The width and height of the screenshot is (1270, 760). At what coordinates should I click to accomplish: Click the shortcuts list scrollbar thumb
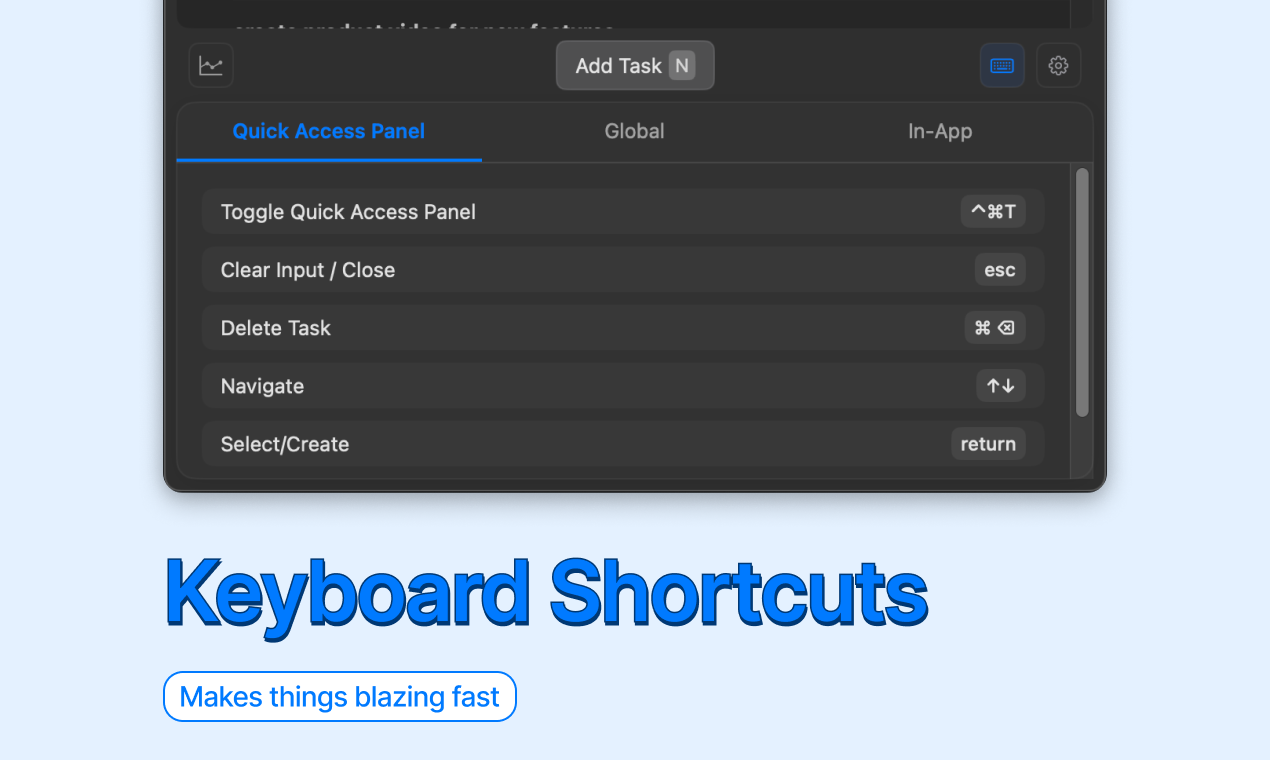point(1082,292)
